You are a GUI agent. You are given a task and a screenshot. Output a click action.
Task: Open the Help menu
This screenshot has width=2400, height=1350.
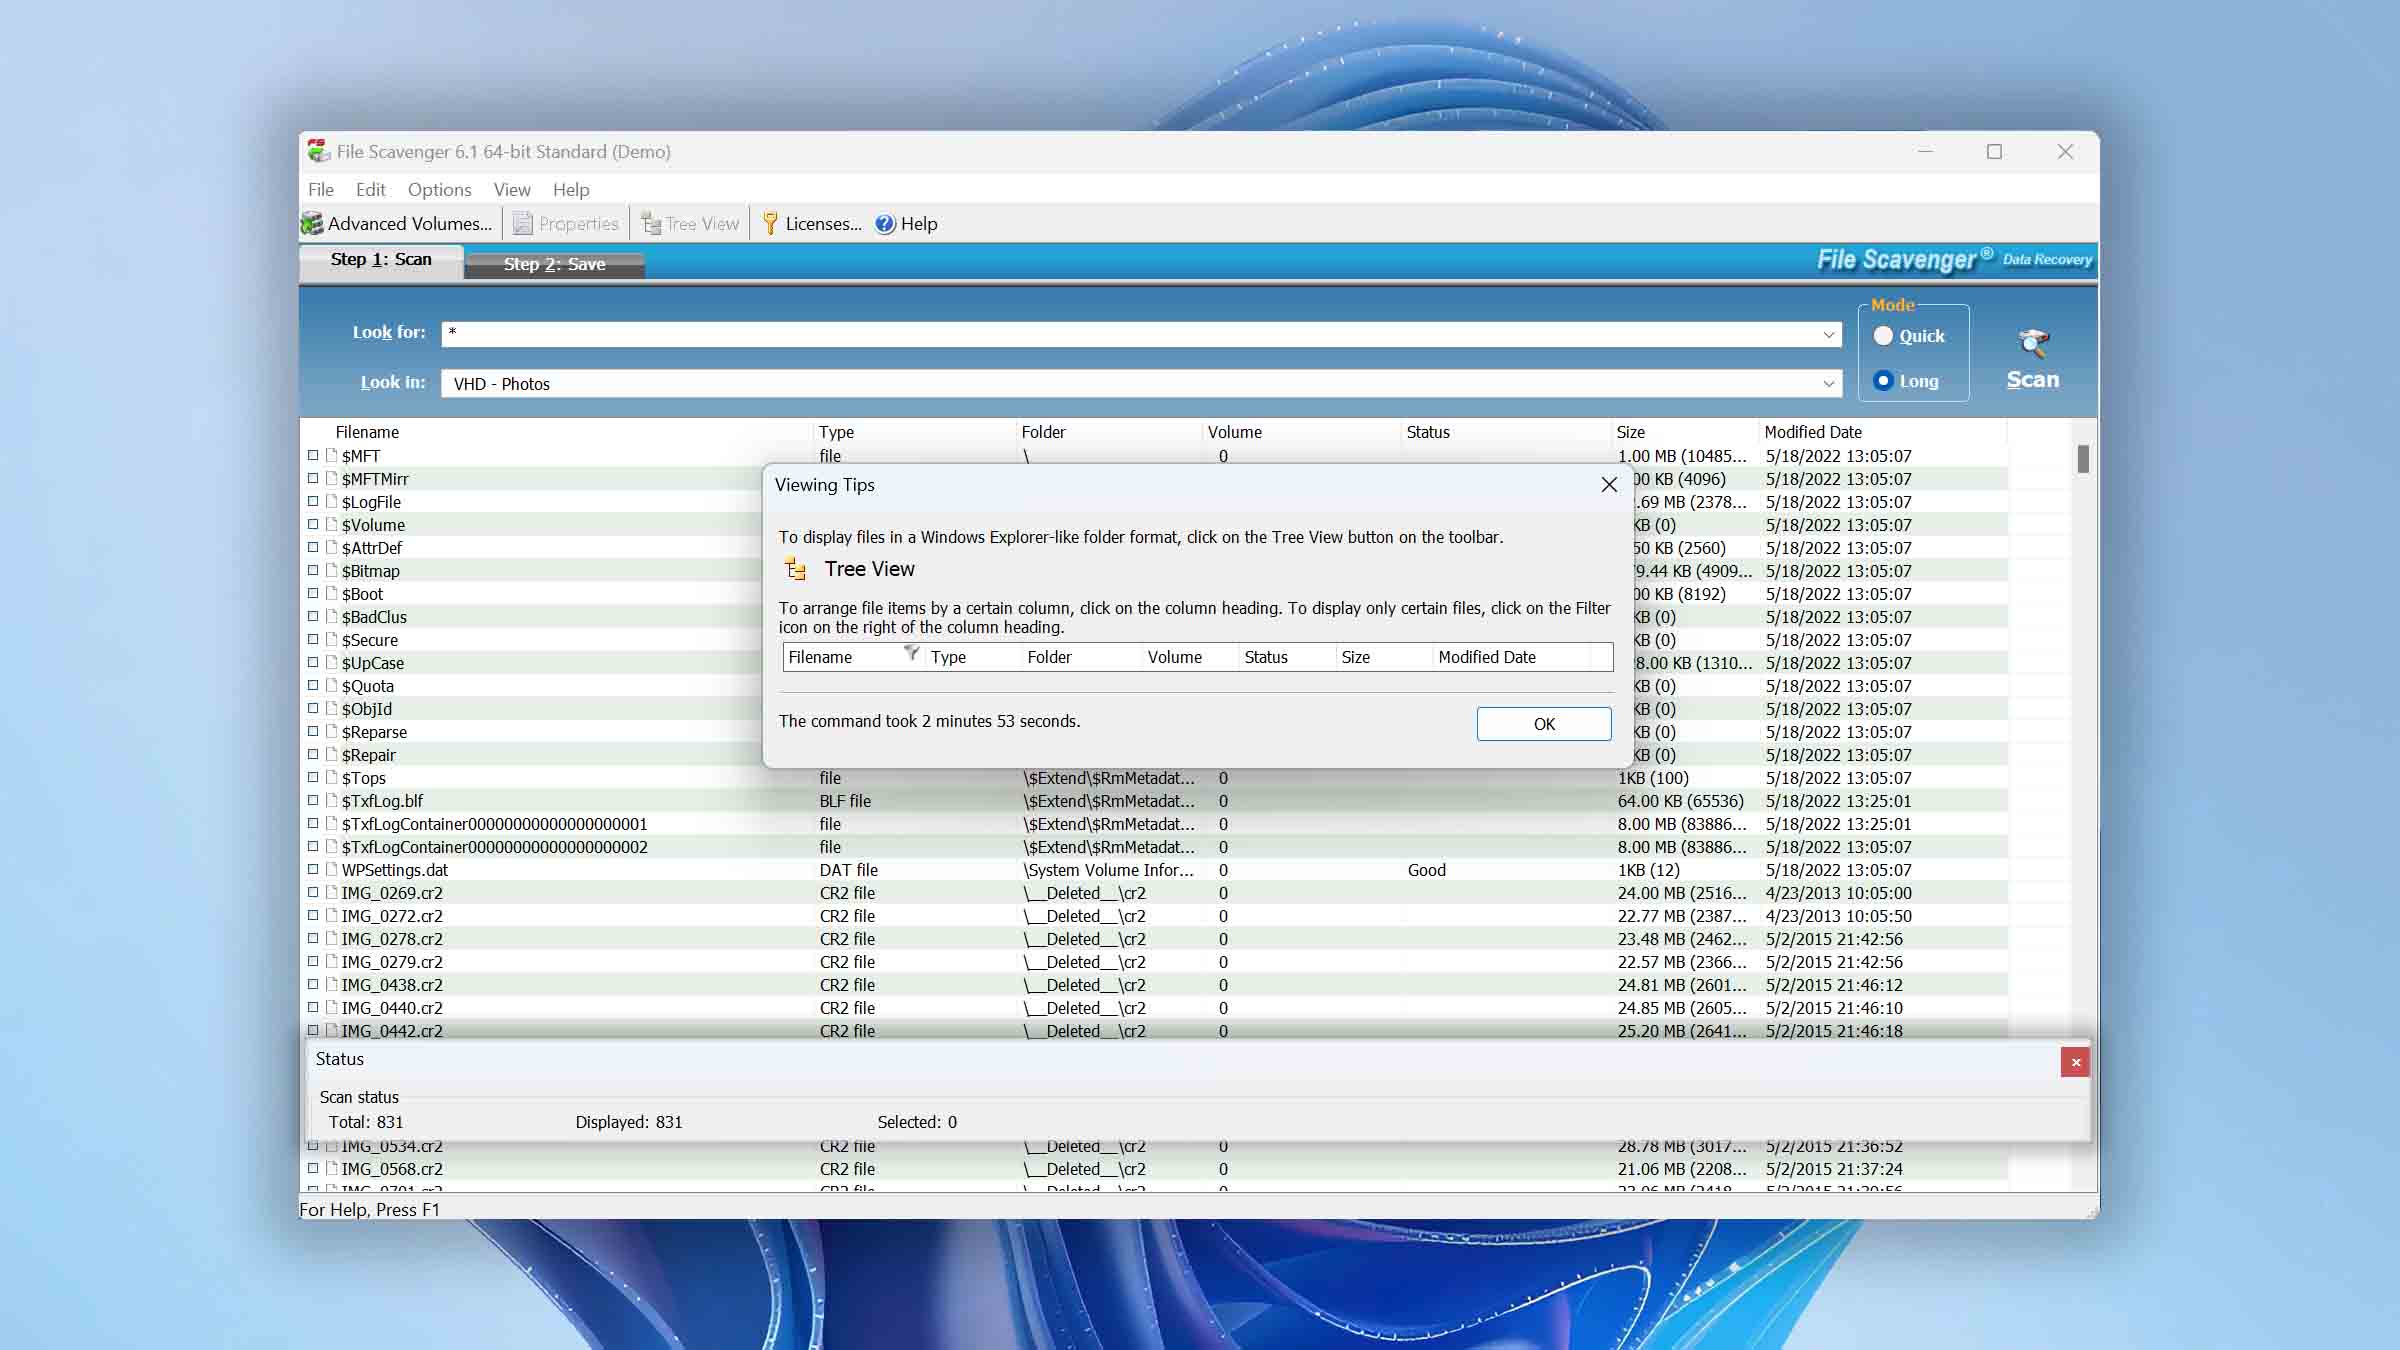[571, 189]
